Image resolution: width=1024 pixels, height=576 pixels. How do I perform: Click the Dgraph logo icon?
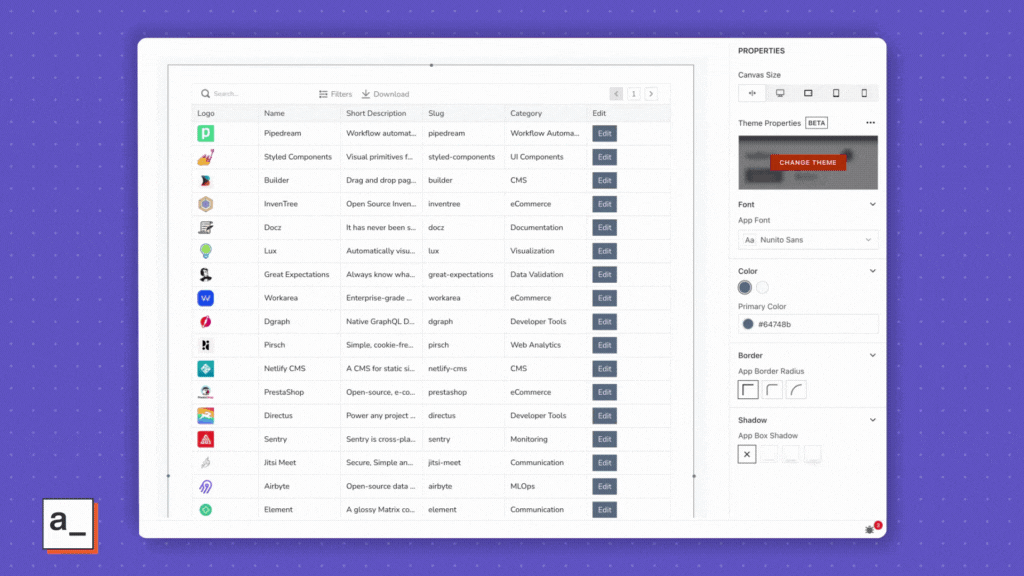(206, 321)
